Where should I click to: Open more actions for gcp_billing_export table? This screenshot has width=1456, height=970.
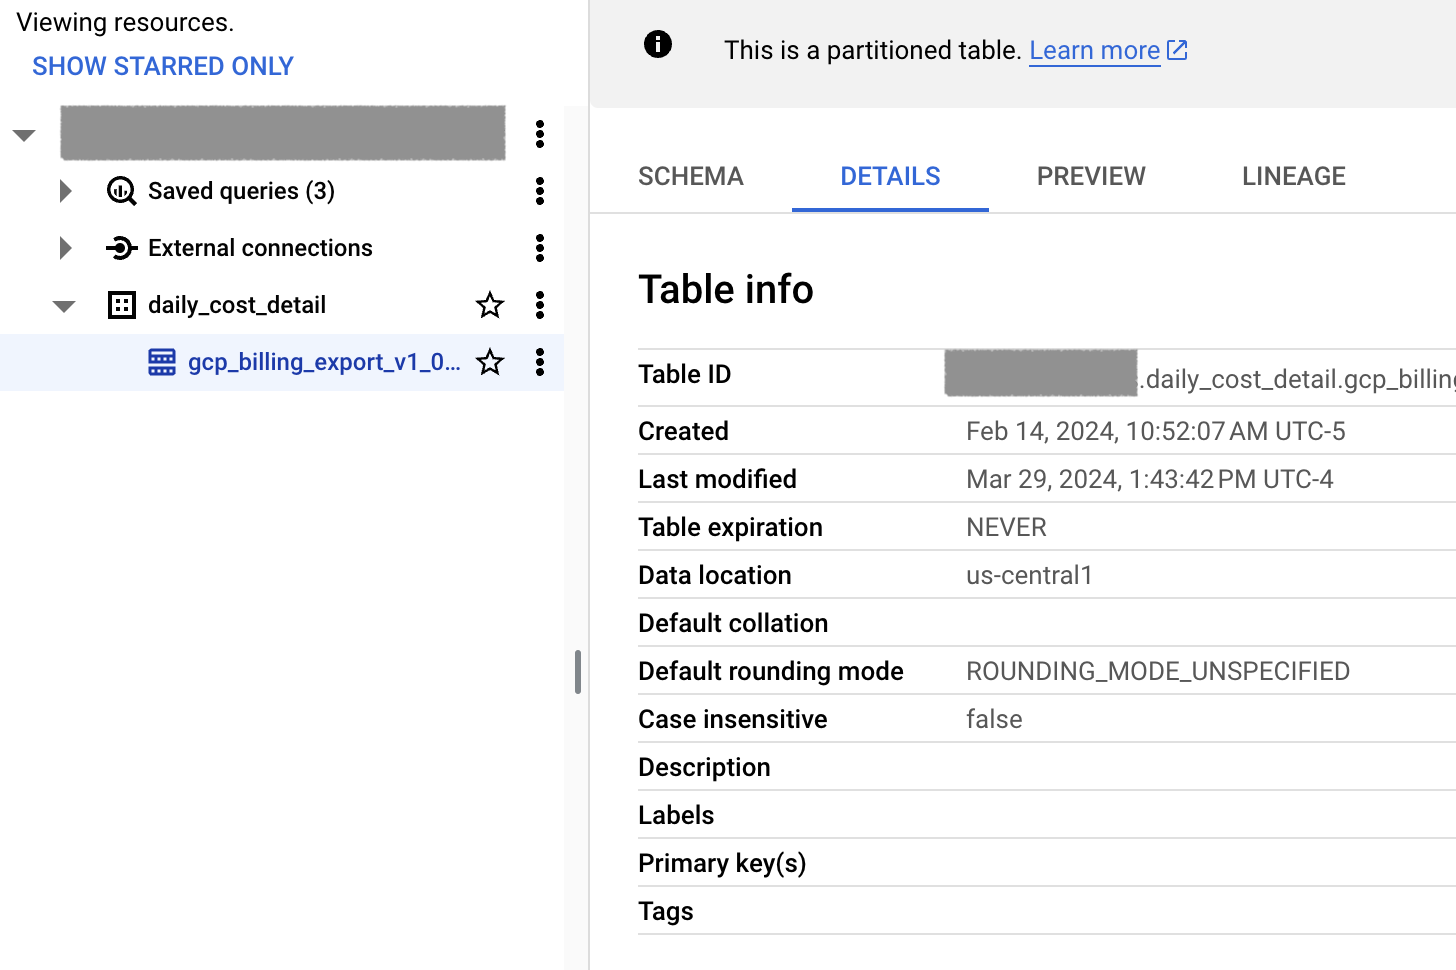tap(540, 362)
